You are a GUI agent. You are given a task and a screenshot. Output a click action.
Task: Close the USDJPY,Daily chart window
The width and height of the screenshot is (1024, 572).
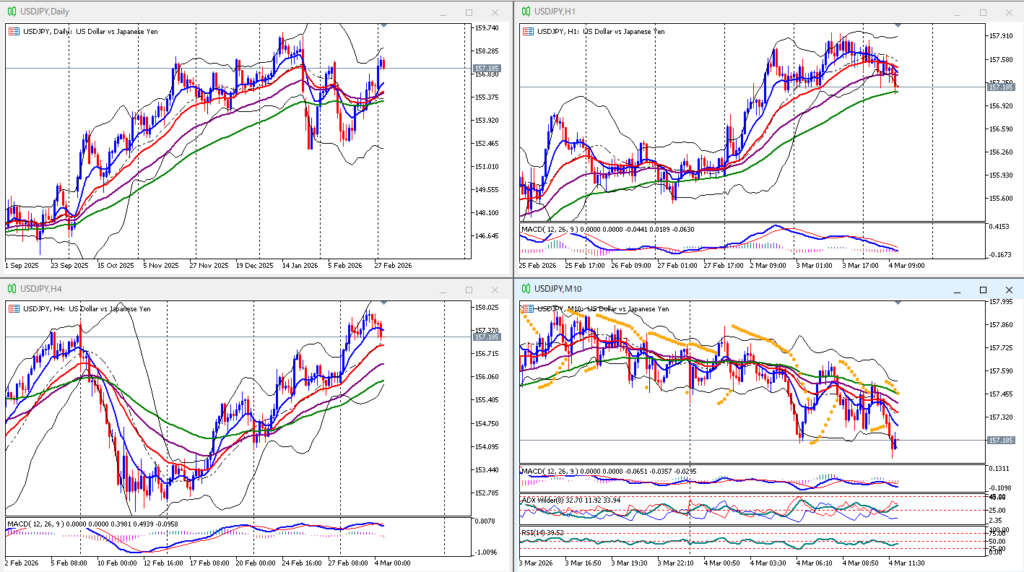(x=493, y=12)
